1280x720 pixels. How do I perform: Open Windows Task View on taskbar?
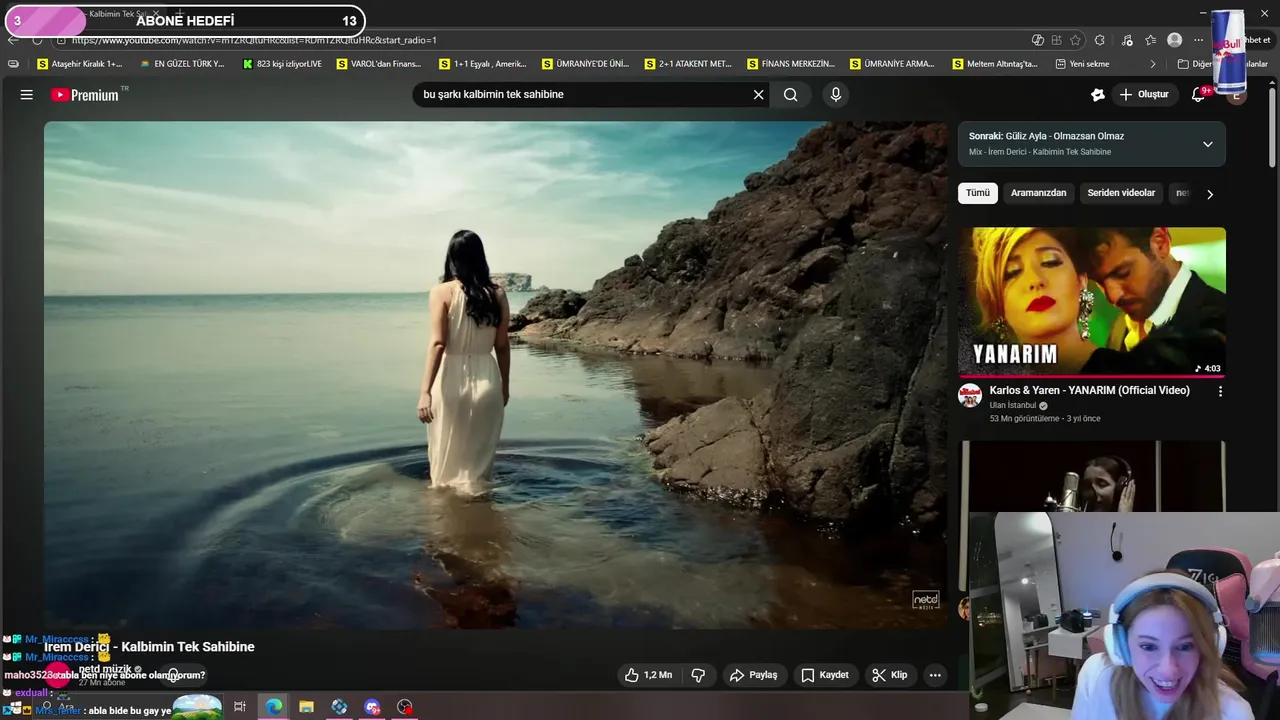240,706
